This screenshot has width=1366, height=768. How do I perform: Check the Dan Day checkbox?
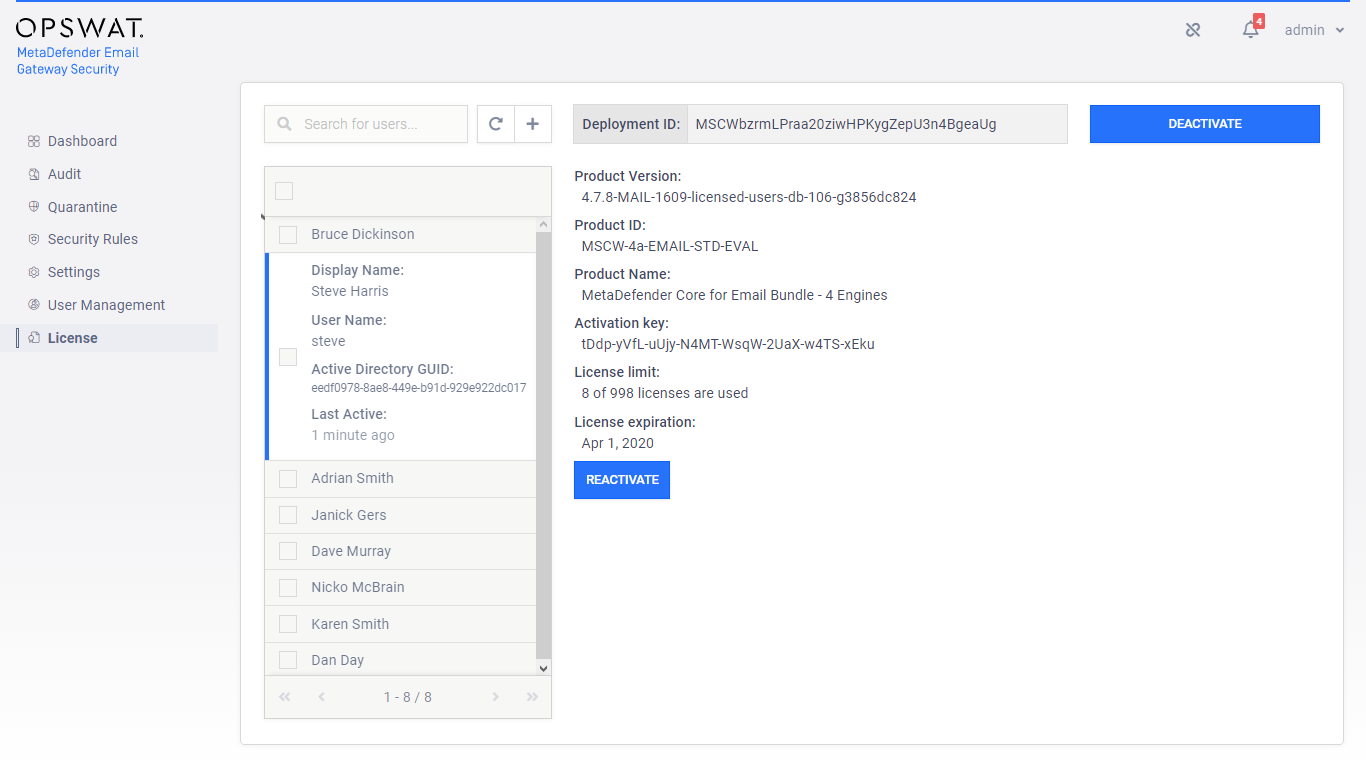[x=288, y=660]
